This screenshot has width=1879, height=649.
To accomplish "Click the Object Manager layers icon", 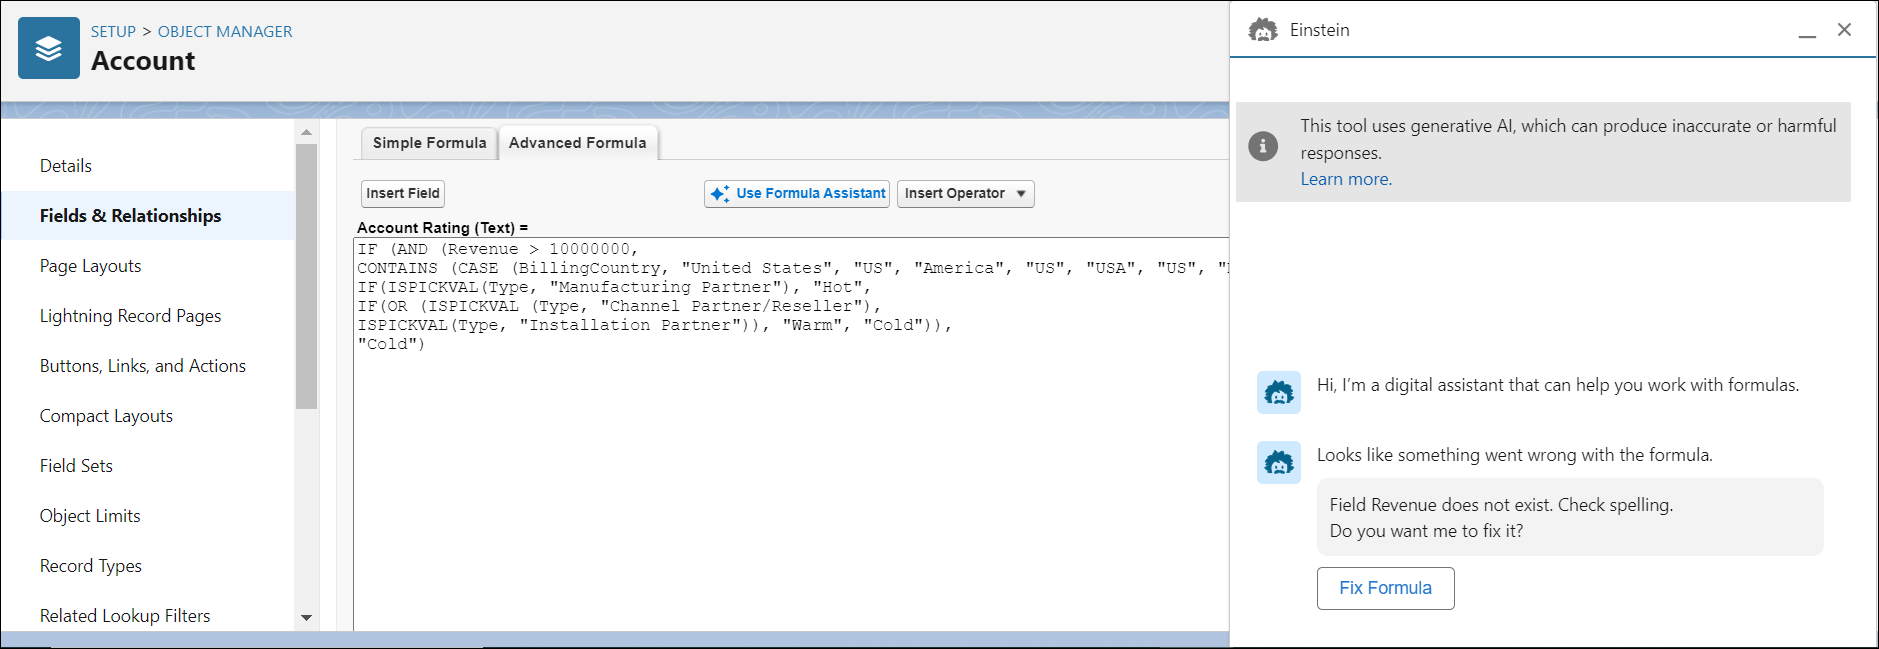I will [49, 48].
